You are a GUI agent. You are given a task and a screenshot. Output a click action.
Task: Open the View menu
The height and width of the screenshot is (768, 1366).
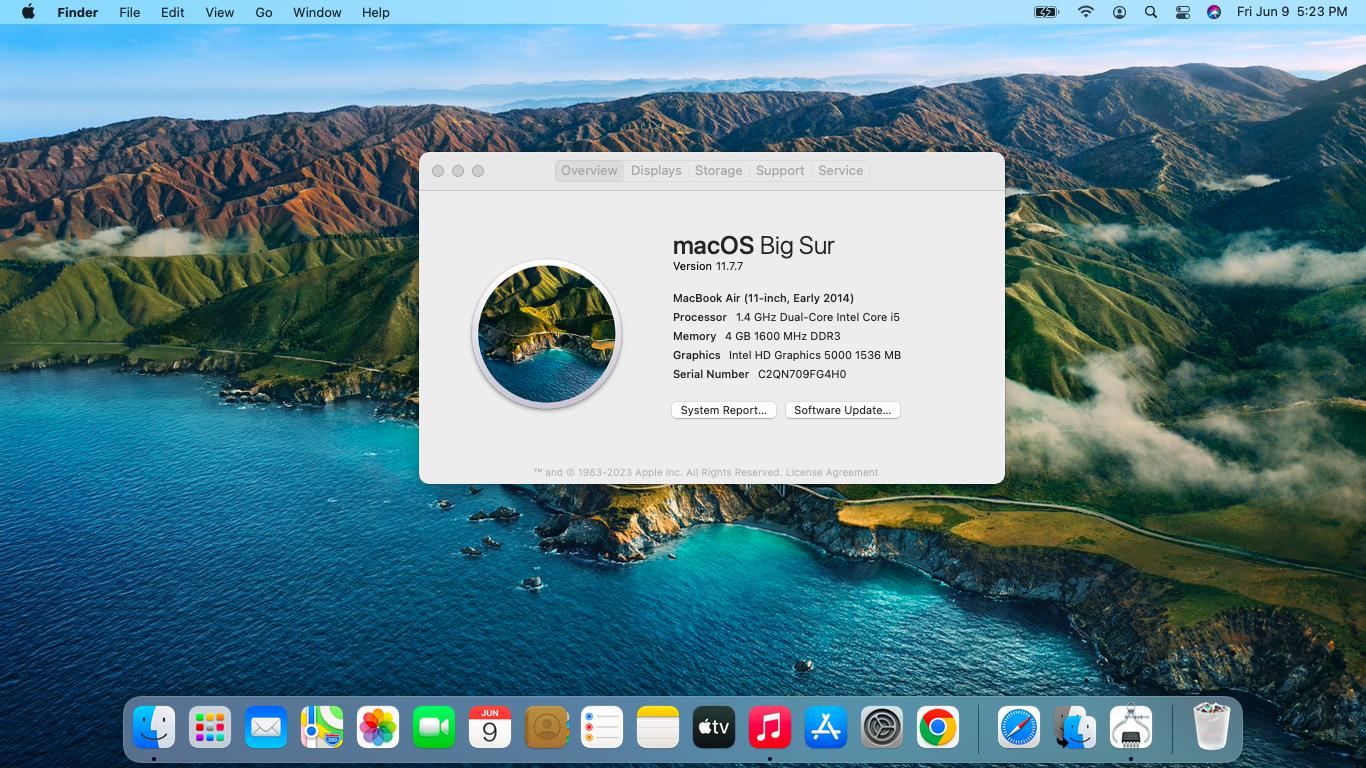tap(220, 12)
